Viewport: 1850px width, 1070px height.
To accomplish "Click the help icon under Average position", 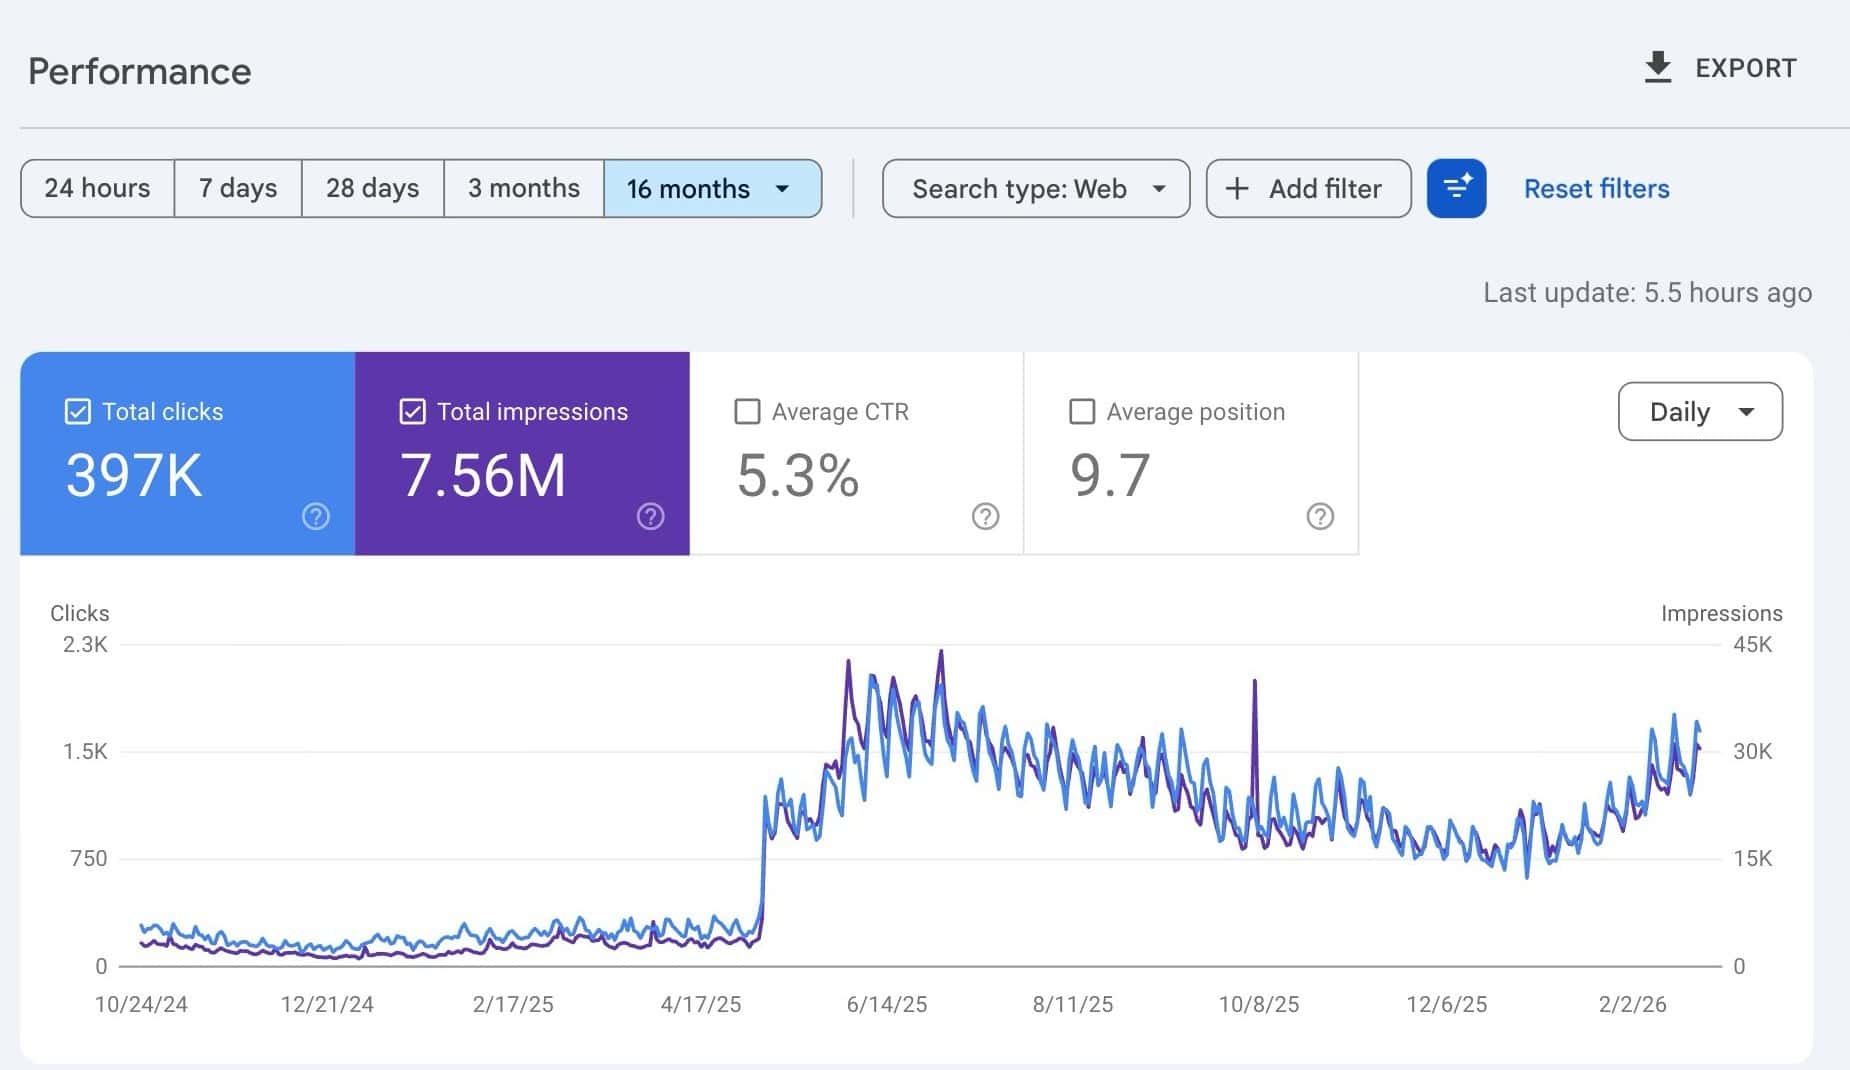I will coord(1321,517).
